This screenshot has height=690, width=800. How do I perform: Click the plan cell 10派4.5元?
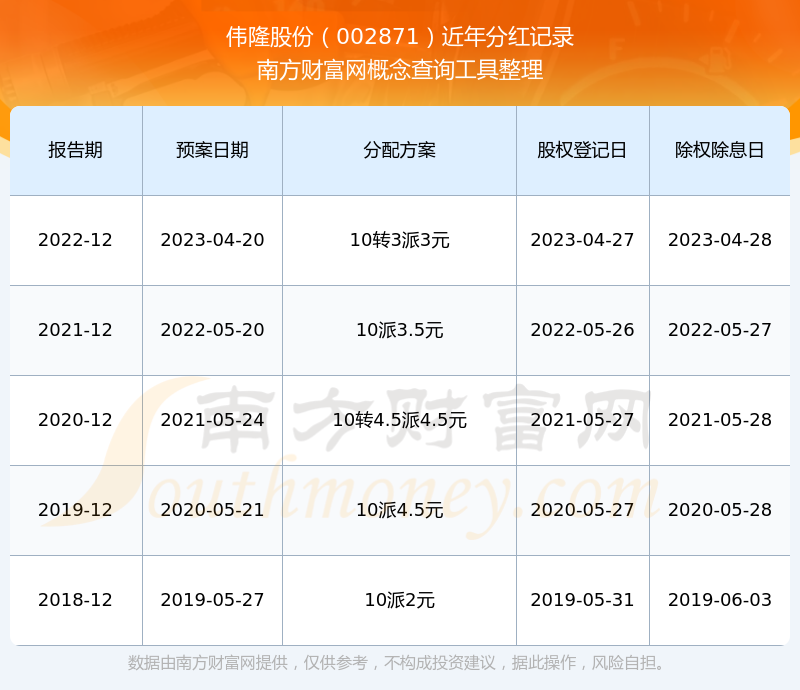pos(399,509)
